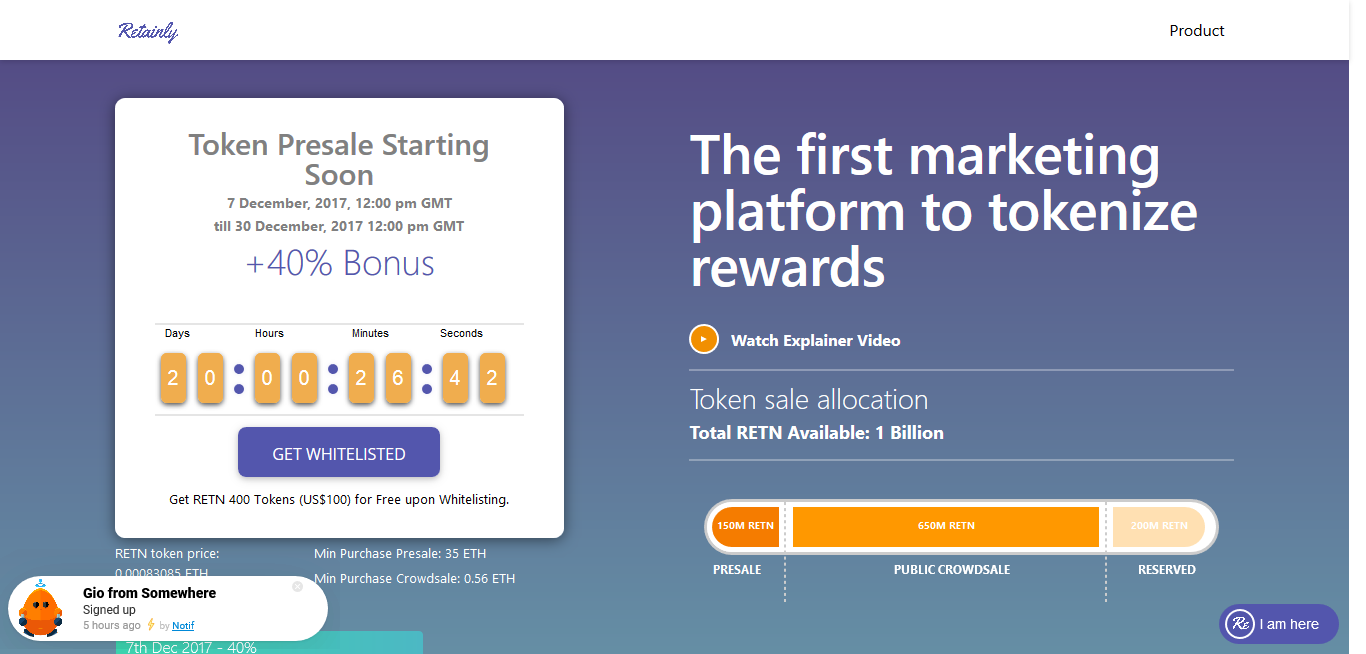Click the I am here chat label
Viewport: 1366px width, 654px height.
tap(1289, 624)
